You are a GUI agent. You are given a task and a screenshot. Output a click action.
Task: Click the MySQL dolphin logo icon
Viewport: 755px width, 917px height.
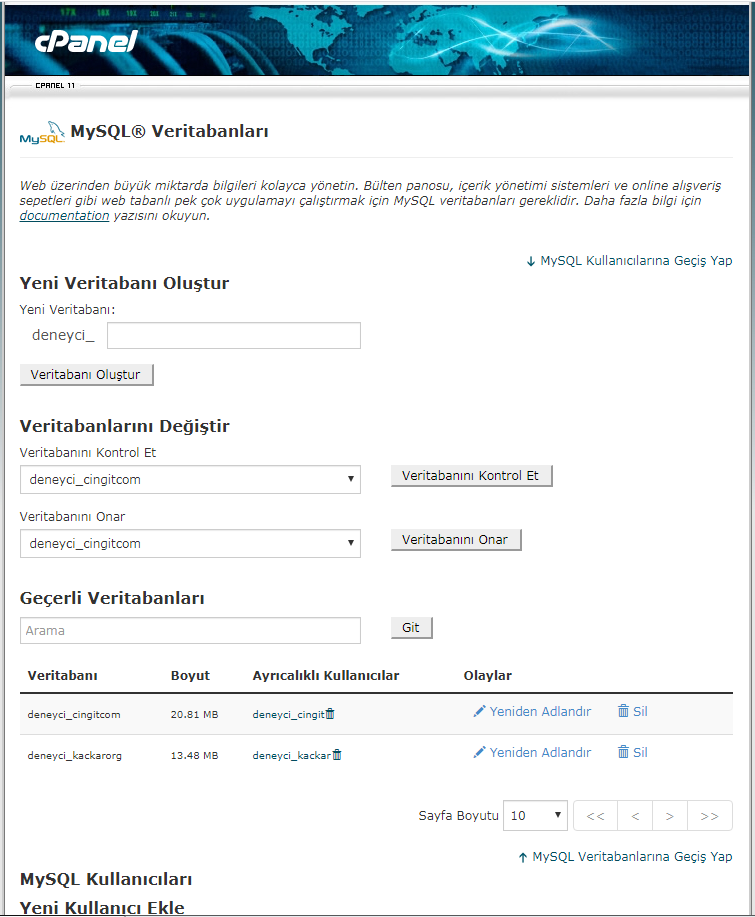[42, 133]
